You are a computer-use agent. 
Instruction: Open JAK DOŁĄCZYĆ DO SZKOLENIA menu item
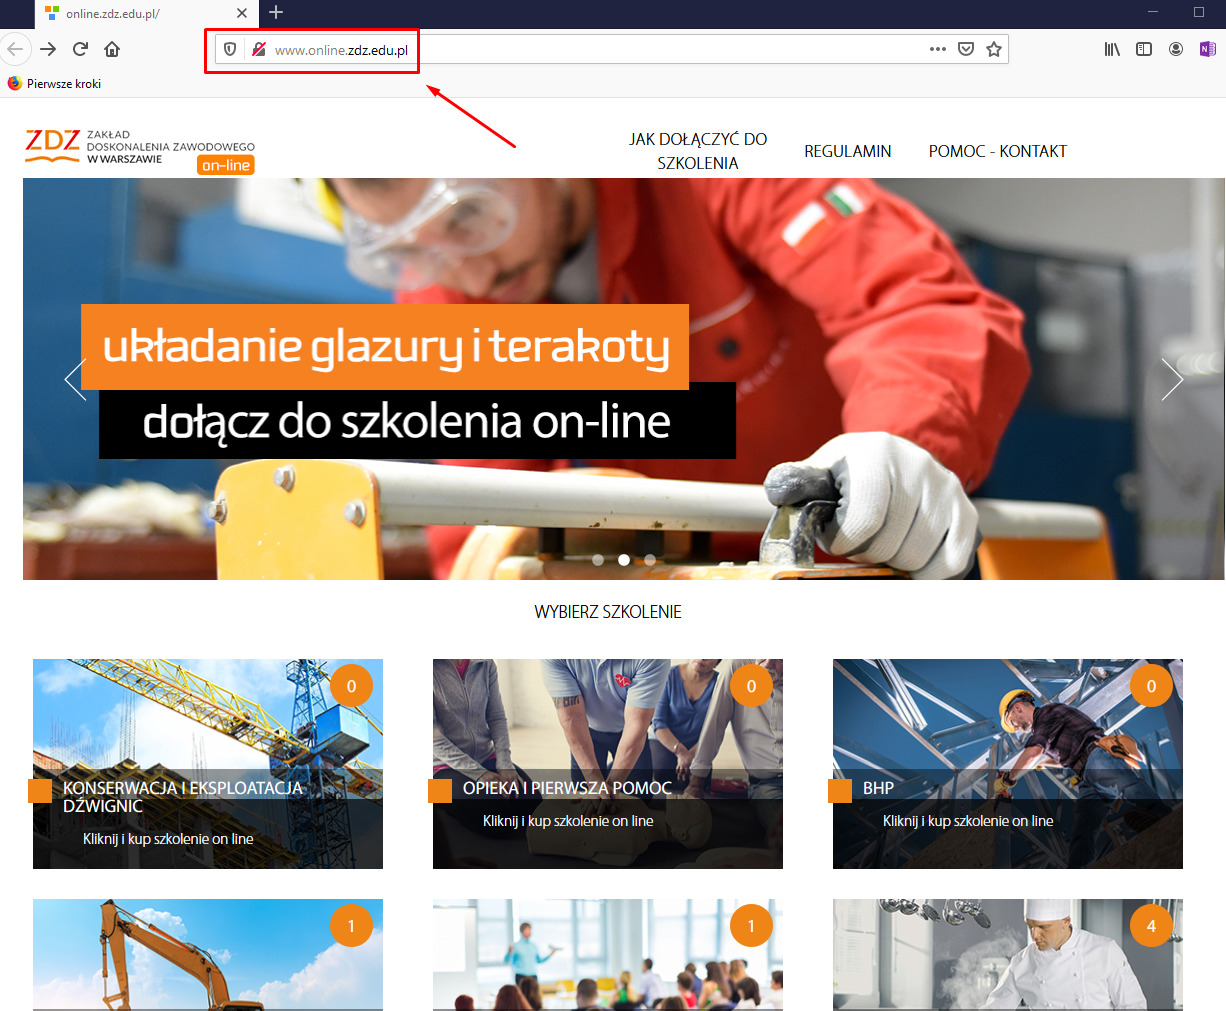[x=698, y=151]
